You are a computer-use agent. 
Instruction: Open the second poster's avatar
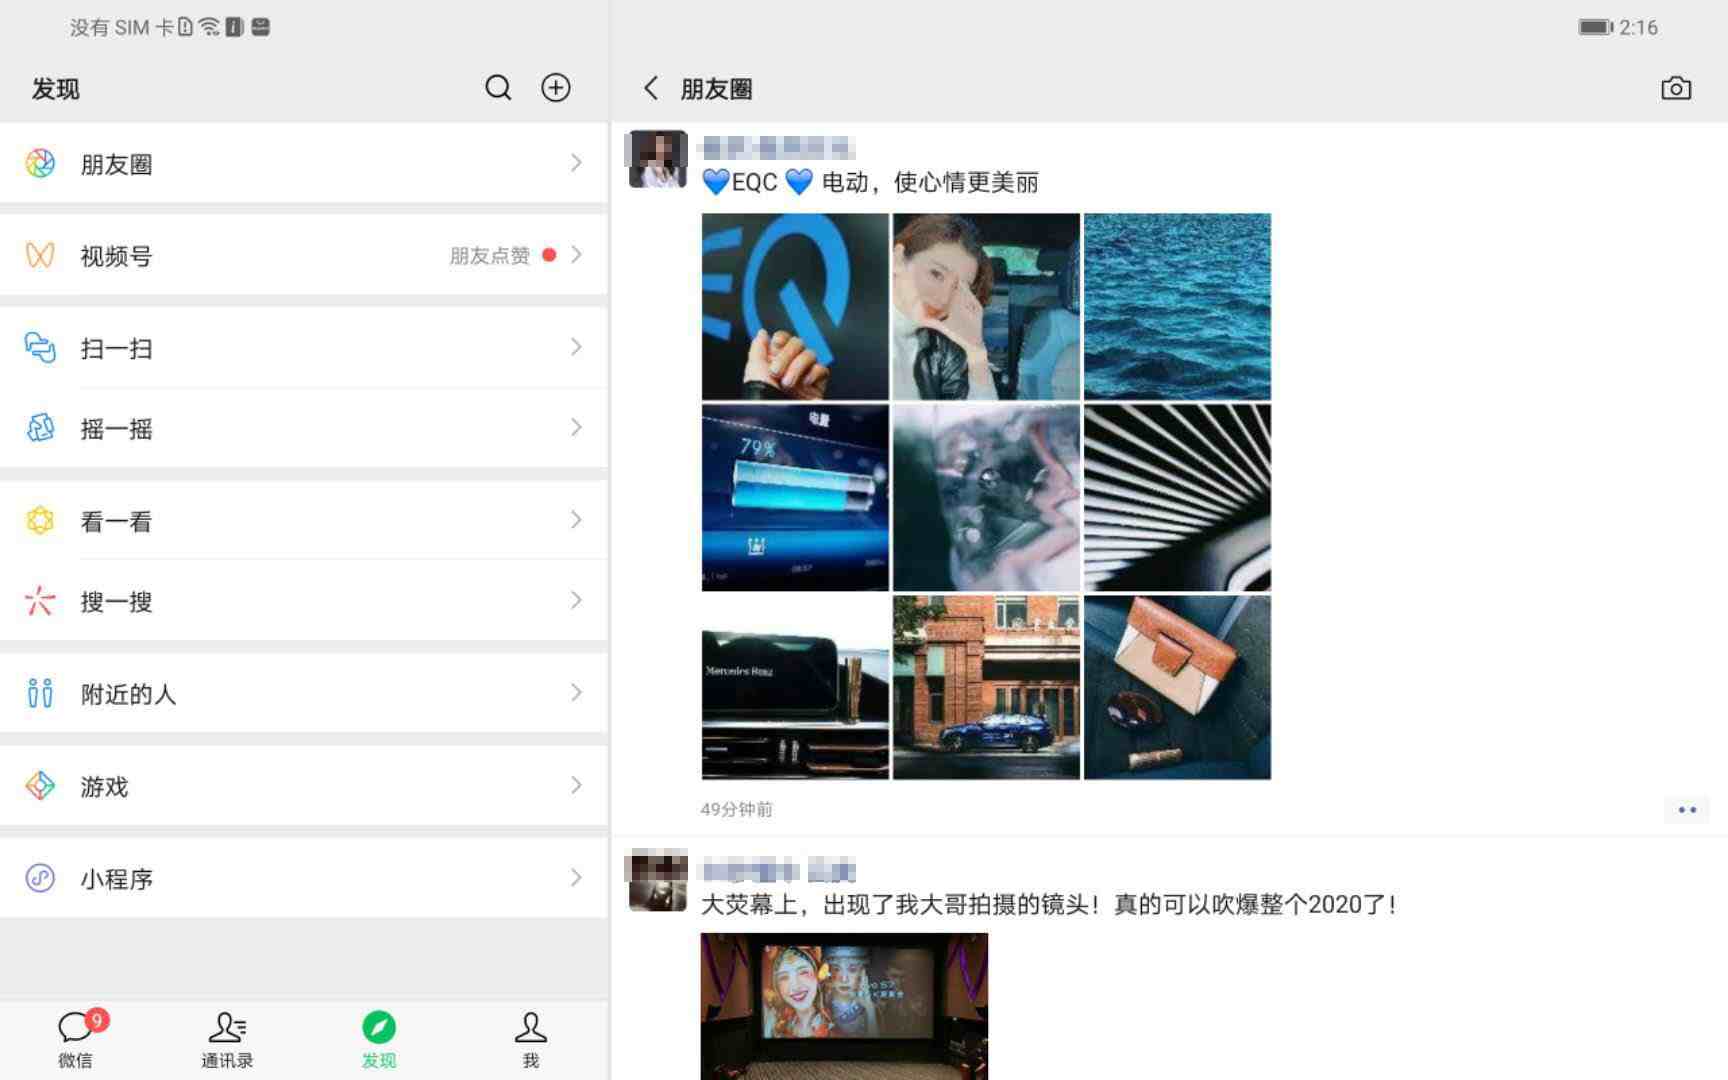(657, 881)
